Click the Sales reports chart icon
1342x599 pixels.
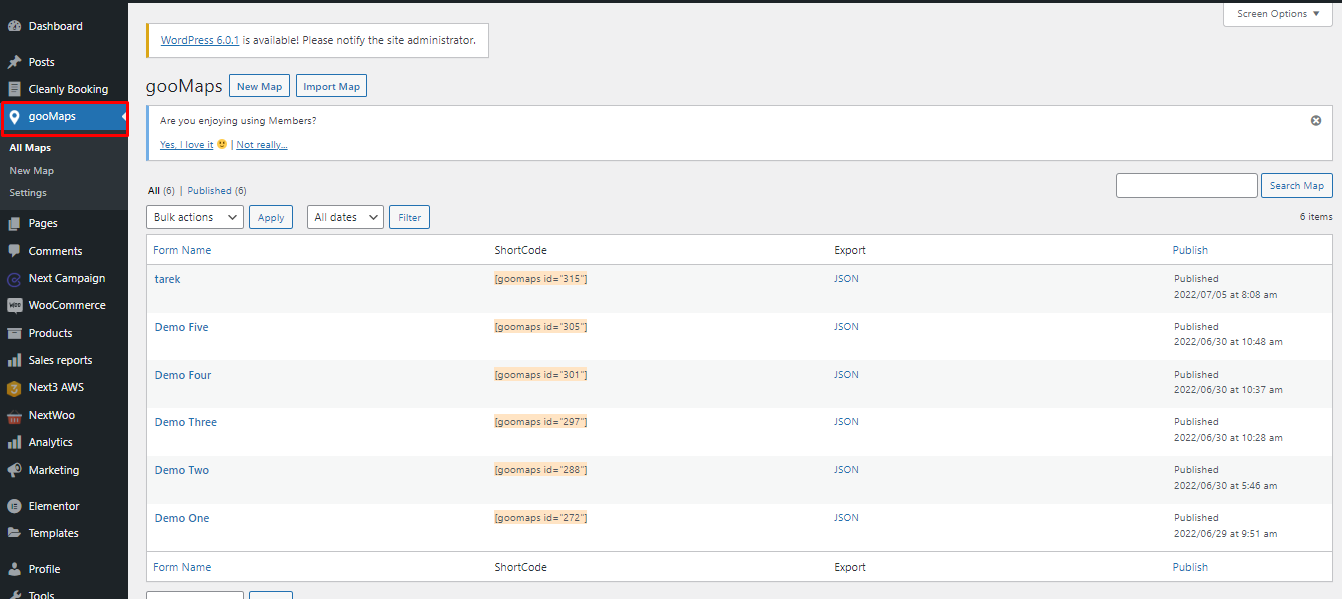tap(14, 360)
